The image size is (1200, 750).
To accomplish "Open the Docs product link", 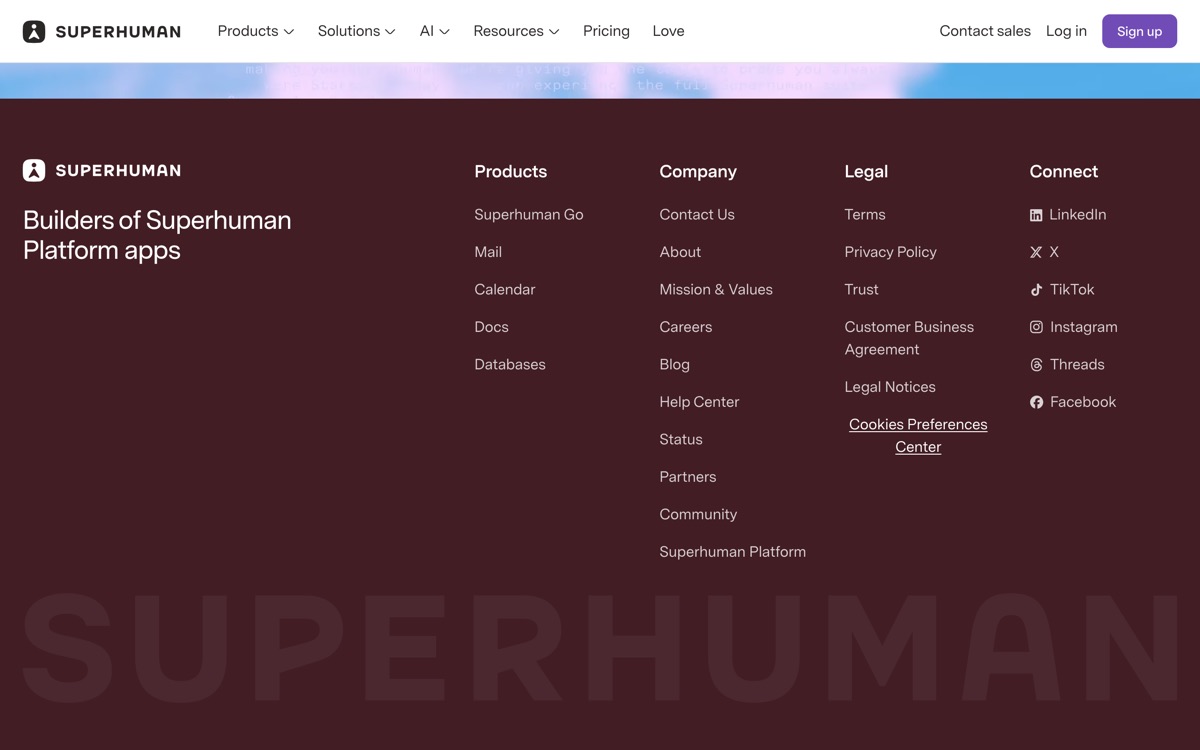I will tap(491, 327).
